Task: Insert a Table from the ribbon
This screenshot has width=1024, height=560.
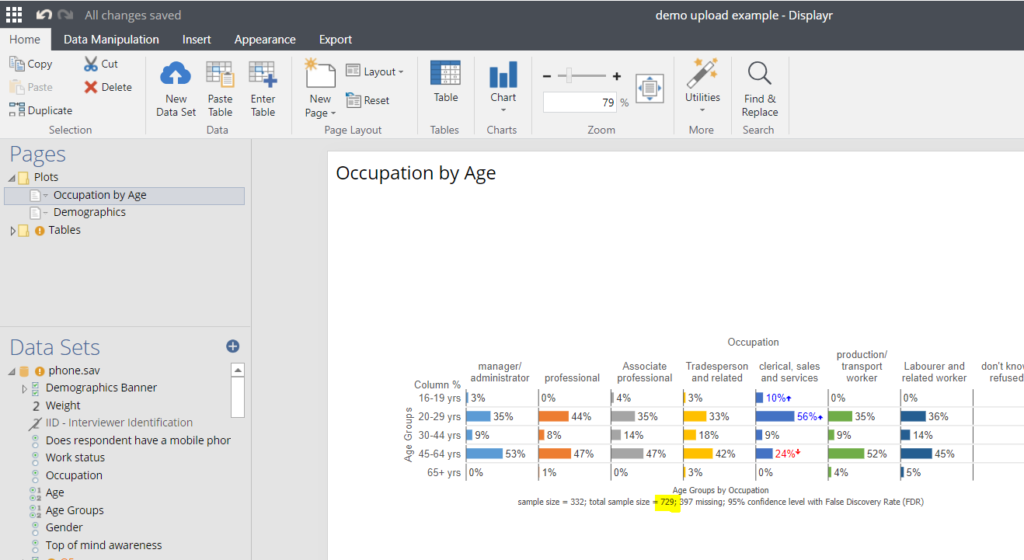Action: (x=445, y=82)
